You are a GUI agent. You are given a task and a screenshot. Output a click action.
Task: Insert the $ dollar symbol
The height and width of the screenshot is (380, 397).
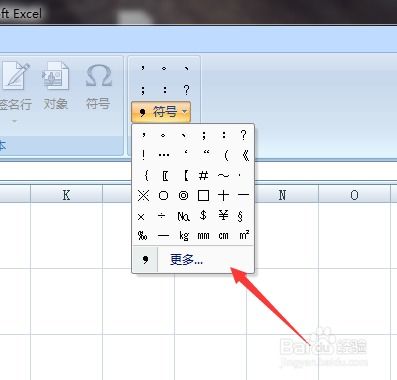203,215
